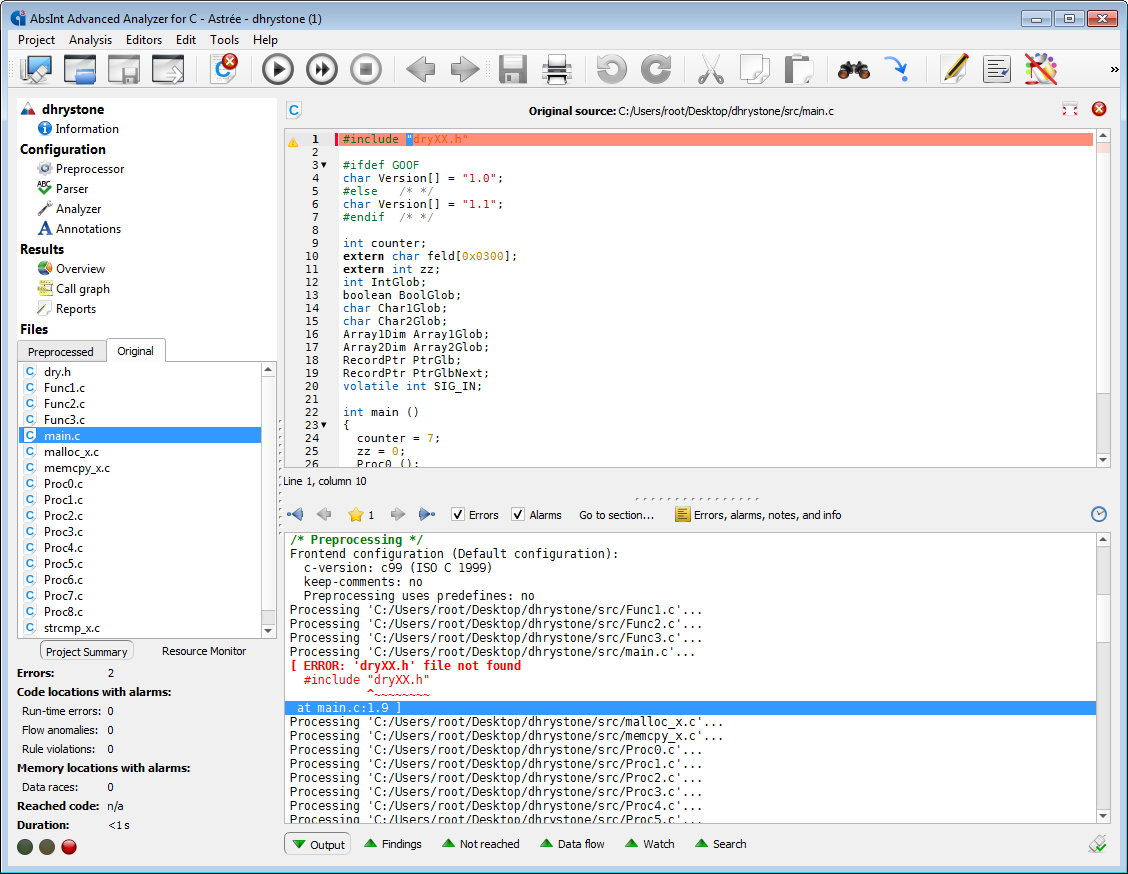1128x874 pixels.
Task: Click the crossed-out colored people icon
Action: (1040, 70)
